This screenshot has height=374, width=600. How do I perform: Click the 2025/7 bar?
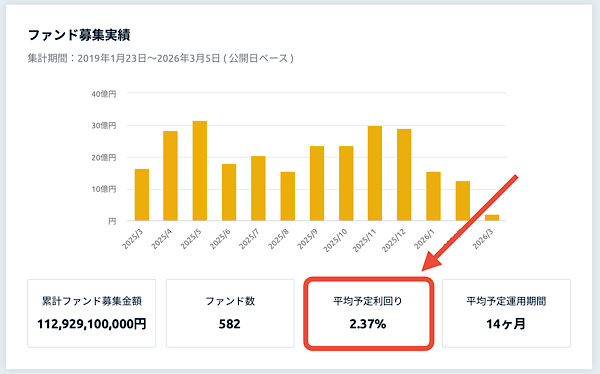click(x=258, y=188)
